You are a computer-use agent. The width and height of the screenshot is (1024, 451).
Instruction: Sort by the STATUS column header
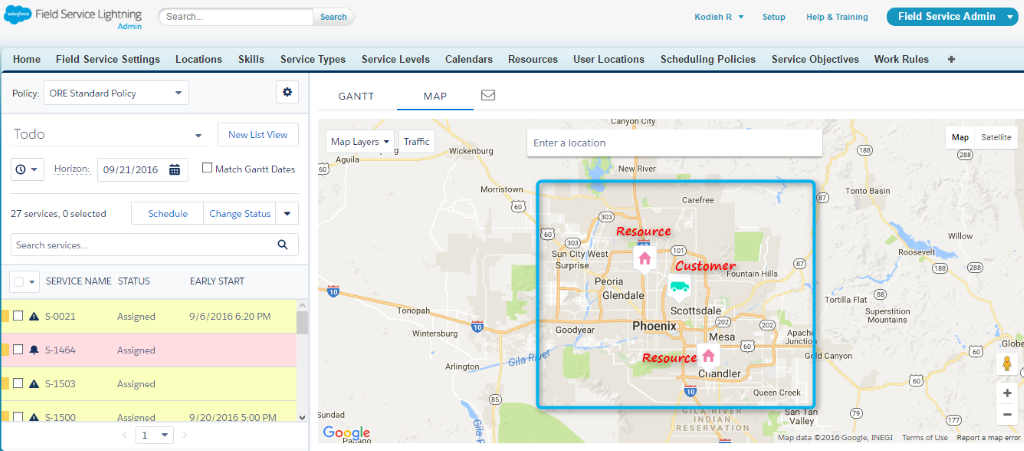click(x=133, y=281)
